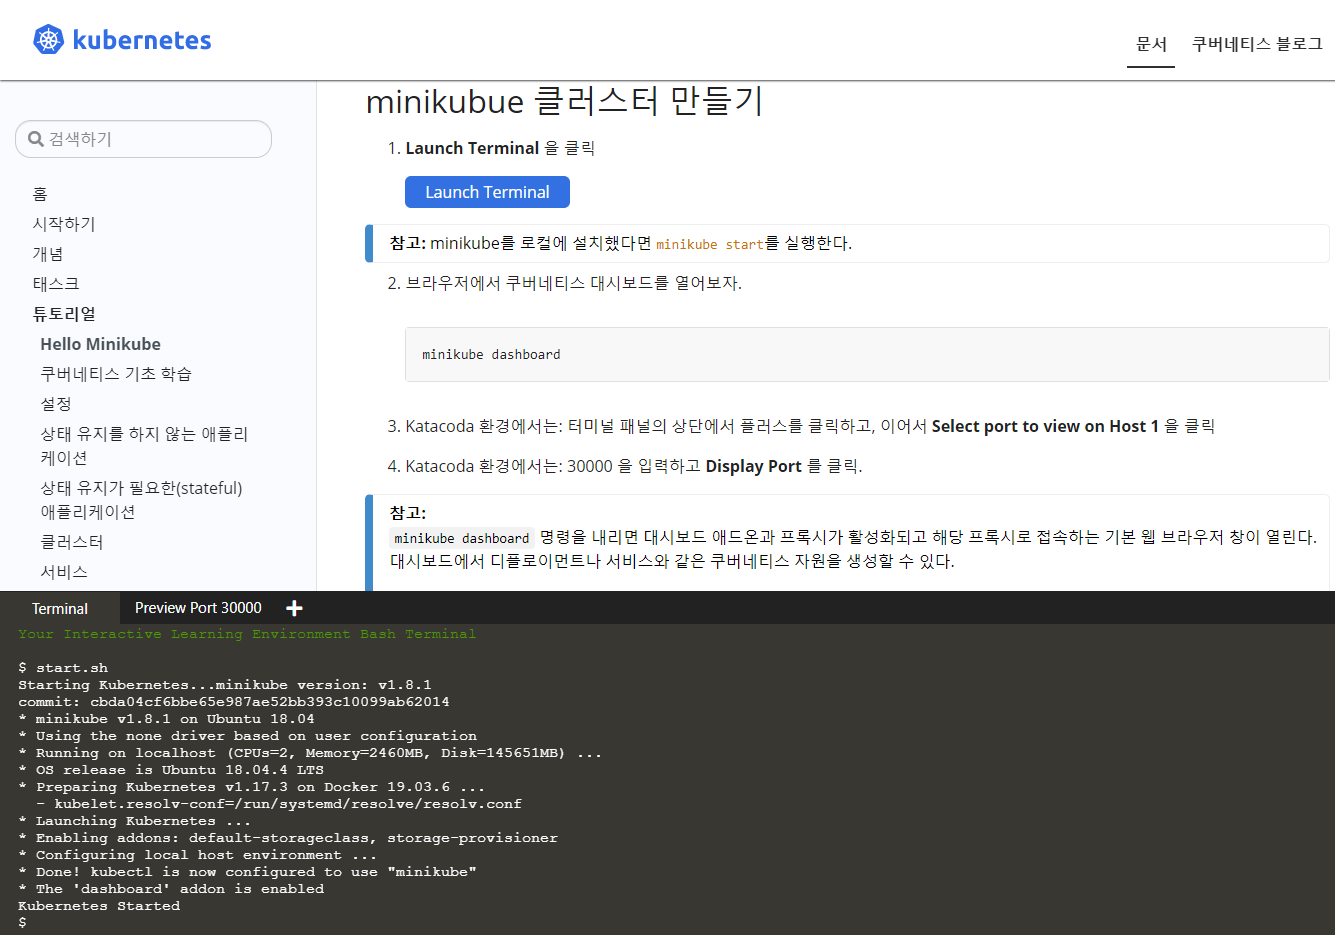Focus the 검색하기 search field
Viewport: 1335px width, 935px height.
(x=144, y=139)
